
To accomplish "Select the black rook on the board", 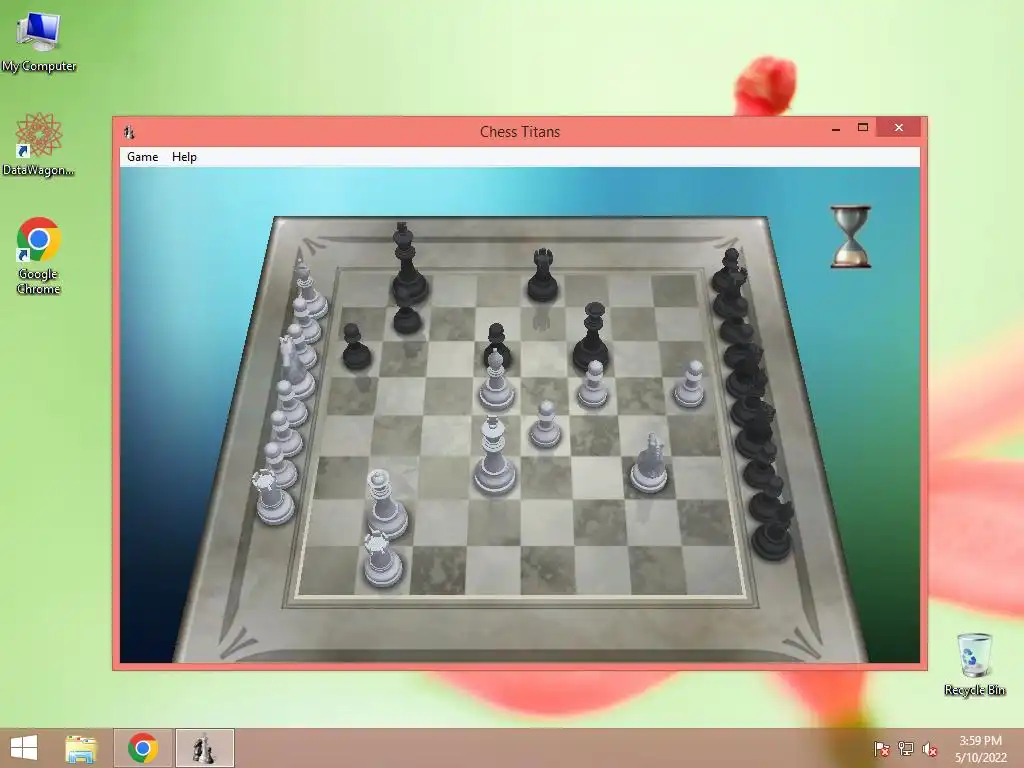I will click(x=543, y=275).
